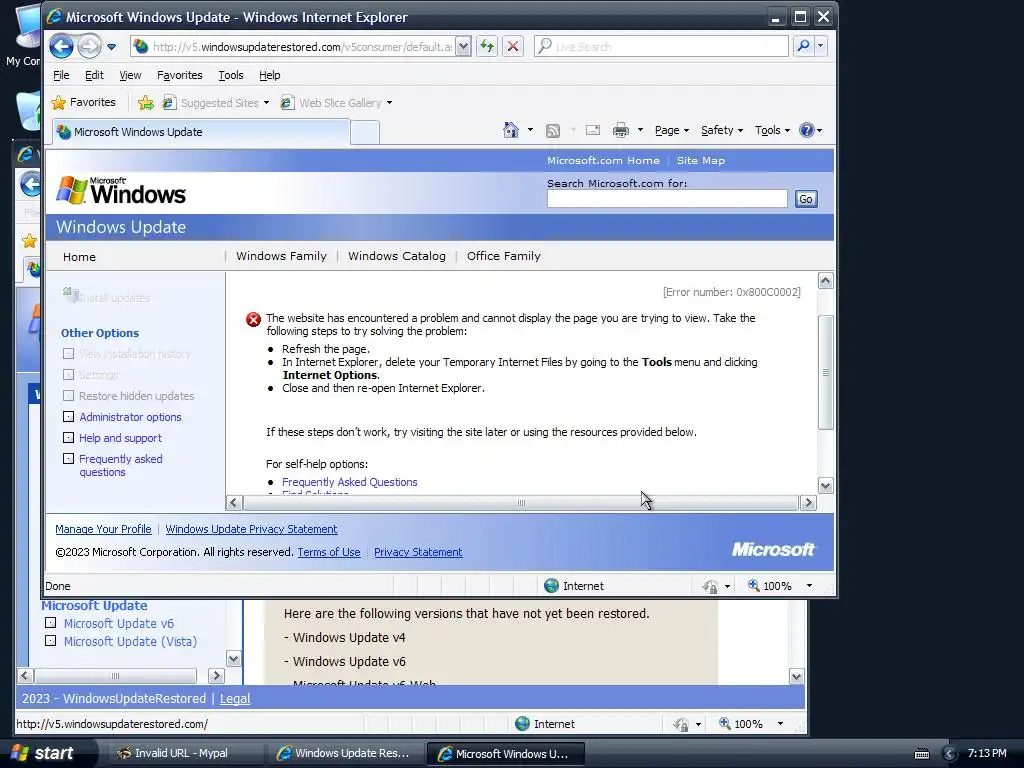Image resolution: width=1024 pixels, height=768 pixels.
Task: Click the Terms of Use link
Action: click(x=328, y=552)
